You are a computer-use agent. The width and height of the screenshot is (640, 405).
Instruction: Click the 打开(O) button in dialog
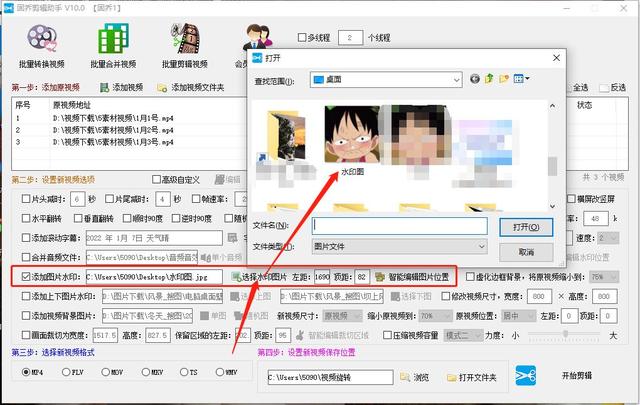point(526,227)
